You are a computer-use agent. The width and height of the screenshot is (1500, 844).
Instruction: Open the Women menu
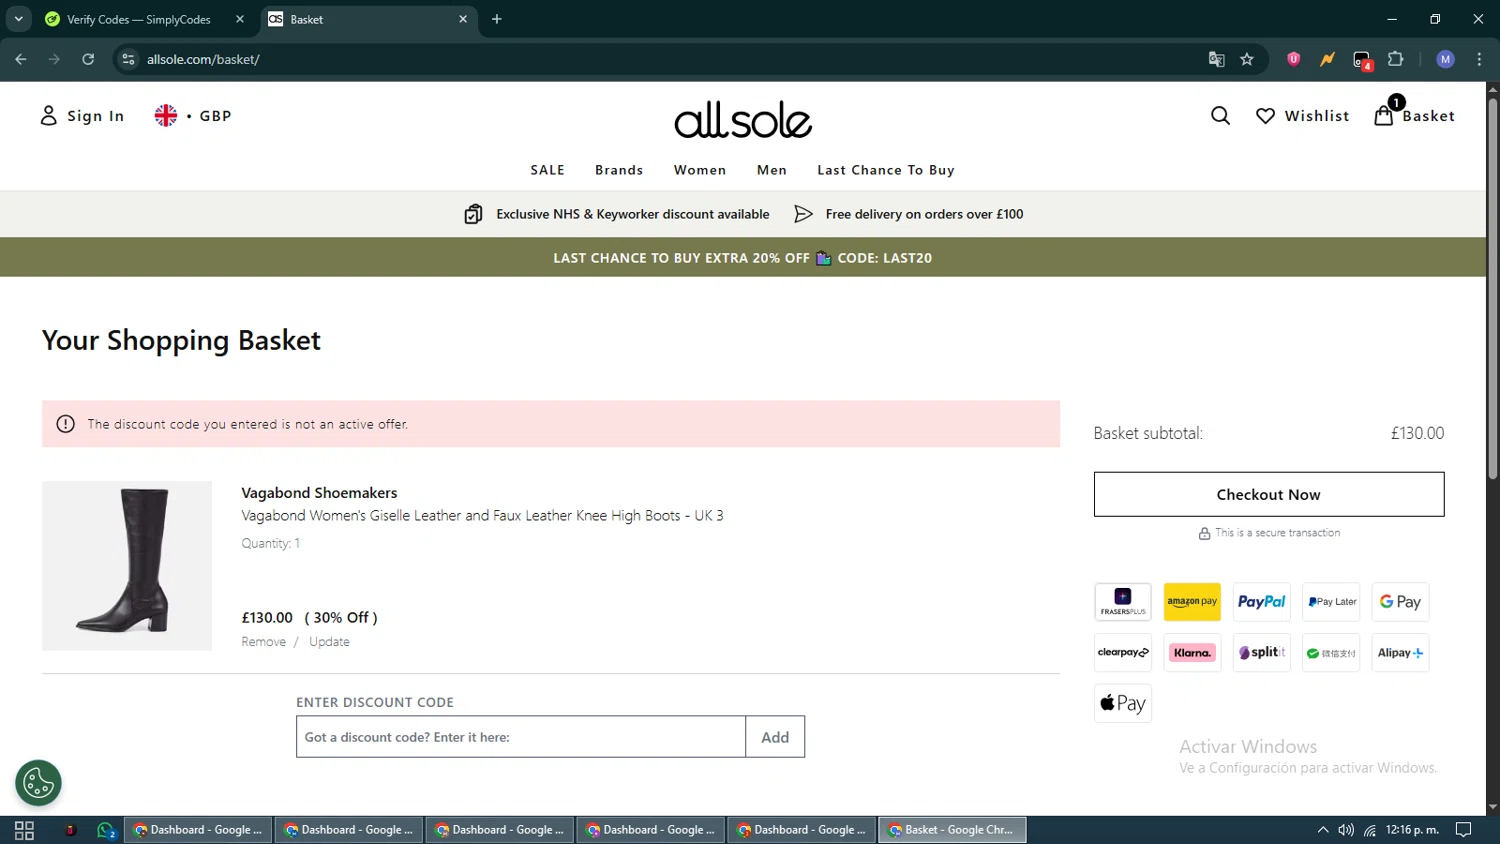tap(700, 170)
